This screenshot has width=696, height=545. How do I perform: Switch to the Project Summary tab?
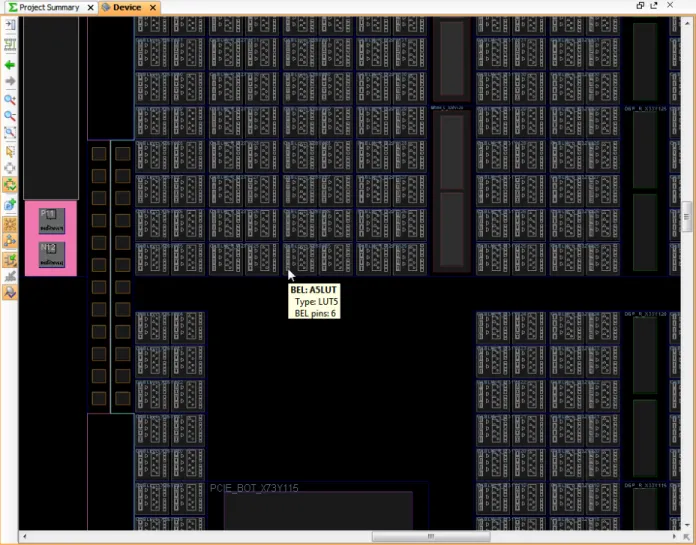[49, 8]
